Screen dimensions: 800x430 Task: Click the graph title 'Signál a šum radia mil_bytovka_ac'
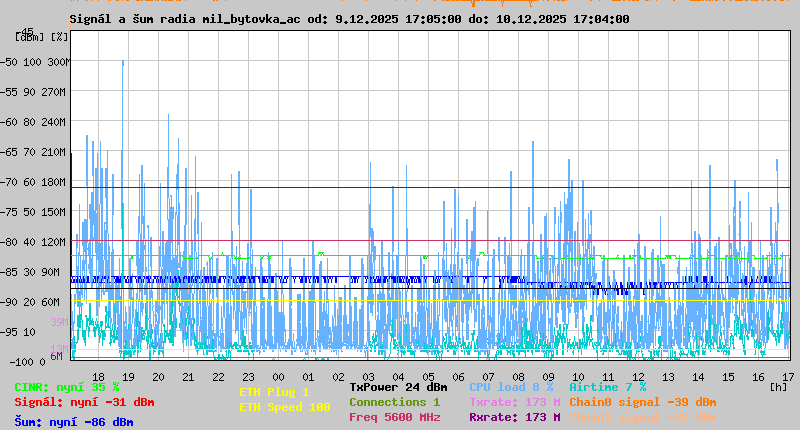(x=185, y=19)
